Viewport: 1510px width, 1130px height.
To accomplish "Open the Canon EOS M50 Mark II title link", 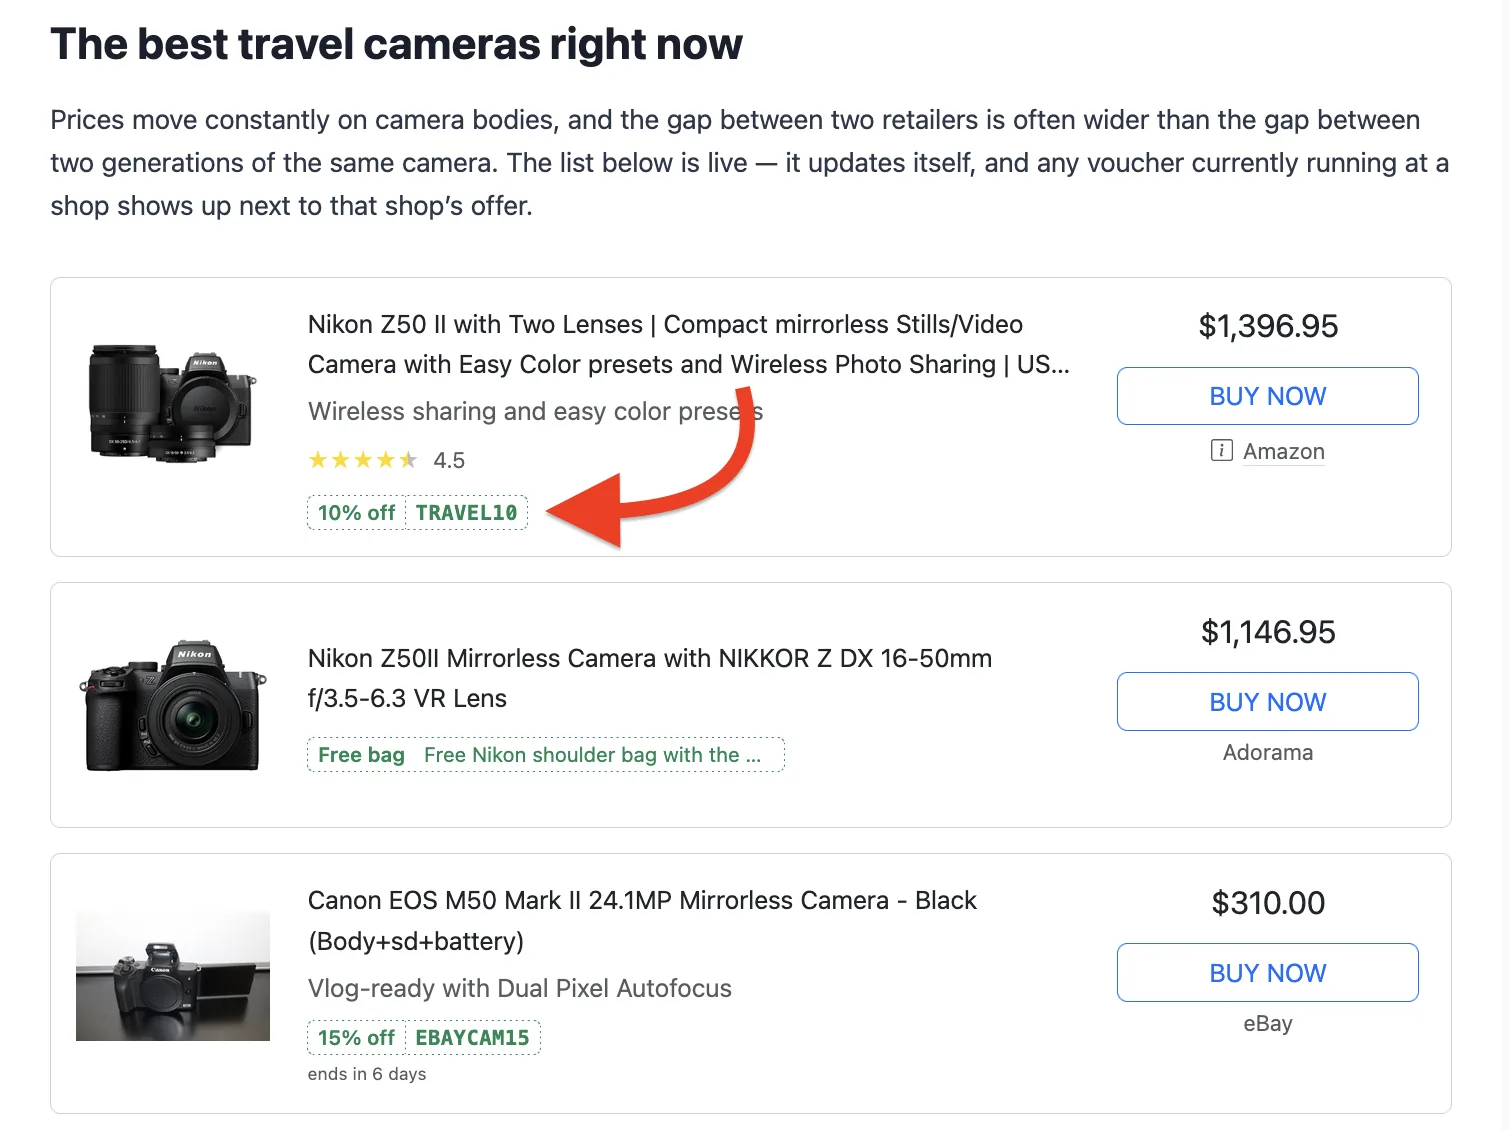I will click(x=642, y=921).
